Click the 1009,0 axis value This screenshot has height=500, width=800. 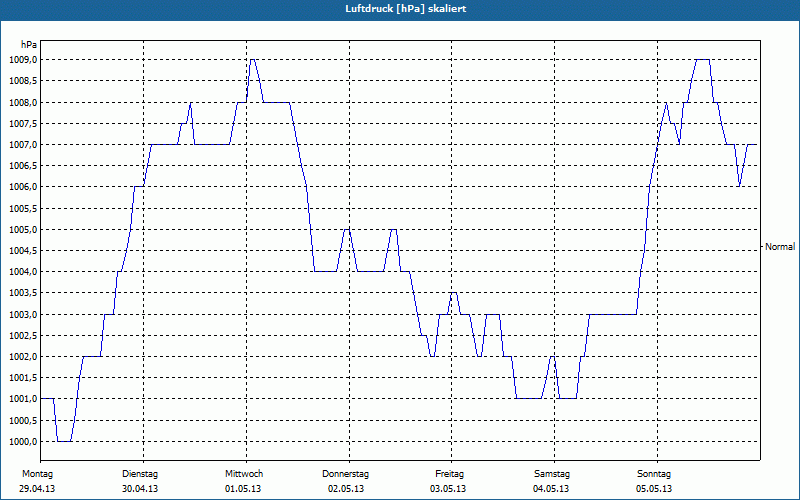coord(23,60)
